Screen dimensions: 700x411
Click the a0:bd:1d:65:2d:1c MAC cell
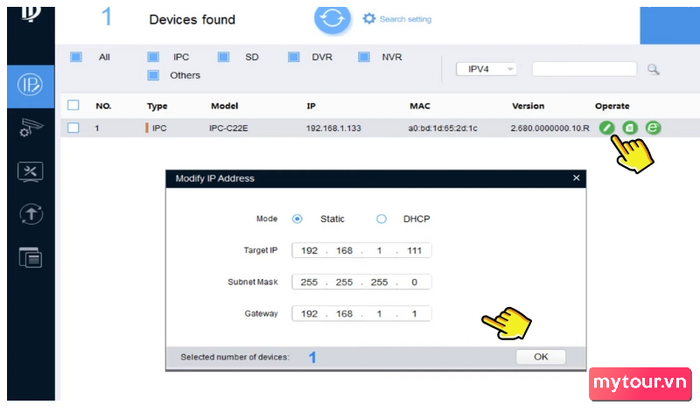442,128
